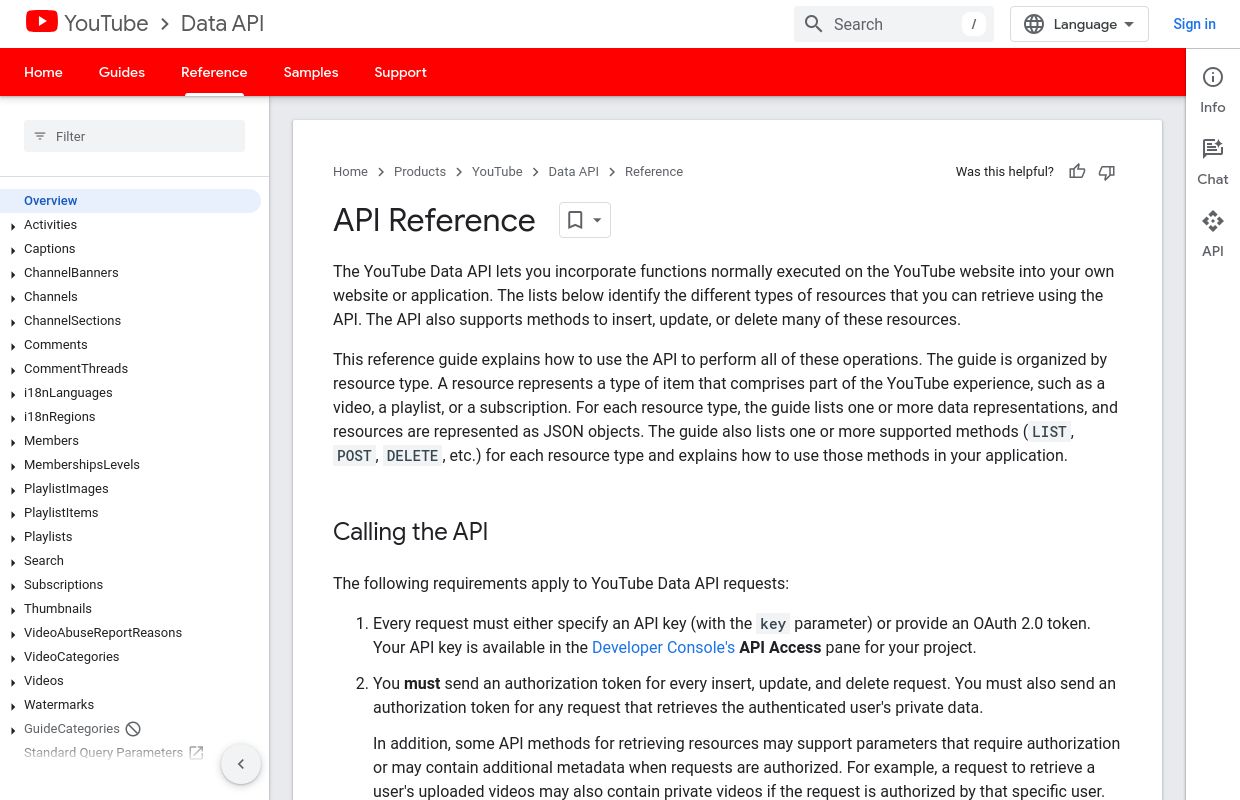Expand the i18nLanguages section
The height and width of the screenshot is (800, 1240).
pos(13,394)
